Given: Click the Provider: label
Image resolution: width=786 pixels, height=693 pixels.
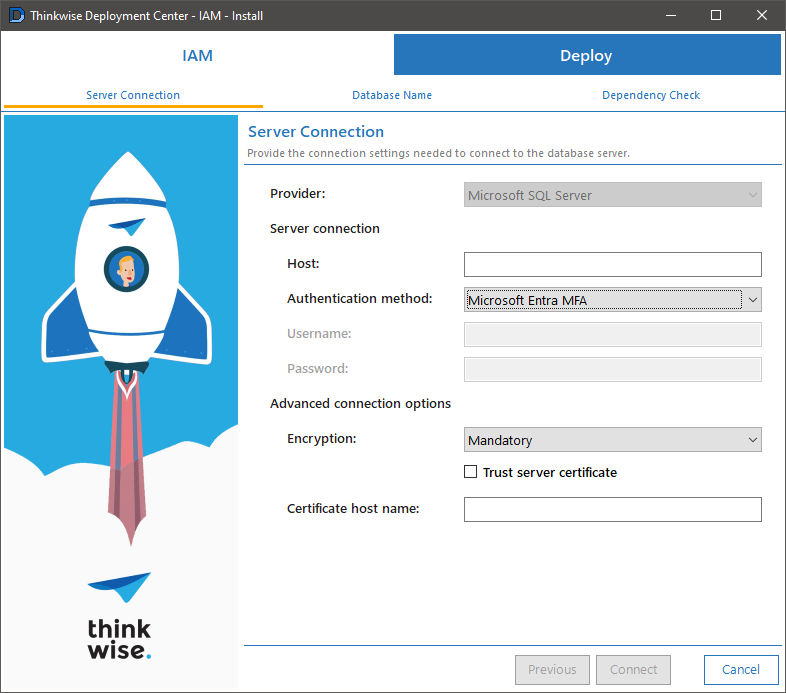Looking at the screenshot, I should click(297, 194).
